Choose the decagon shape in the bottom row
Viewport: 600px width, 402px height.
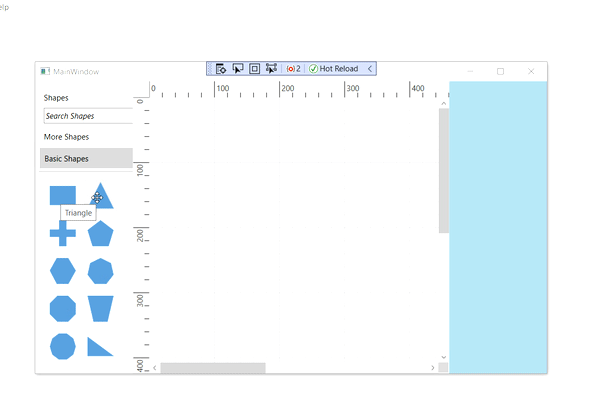pyautogui.click(x=63, y=346)
